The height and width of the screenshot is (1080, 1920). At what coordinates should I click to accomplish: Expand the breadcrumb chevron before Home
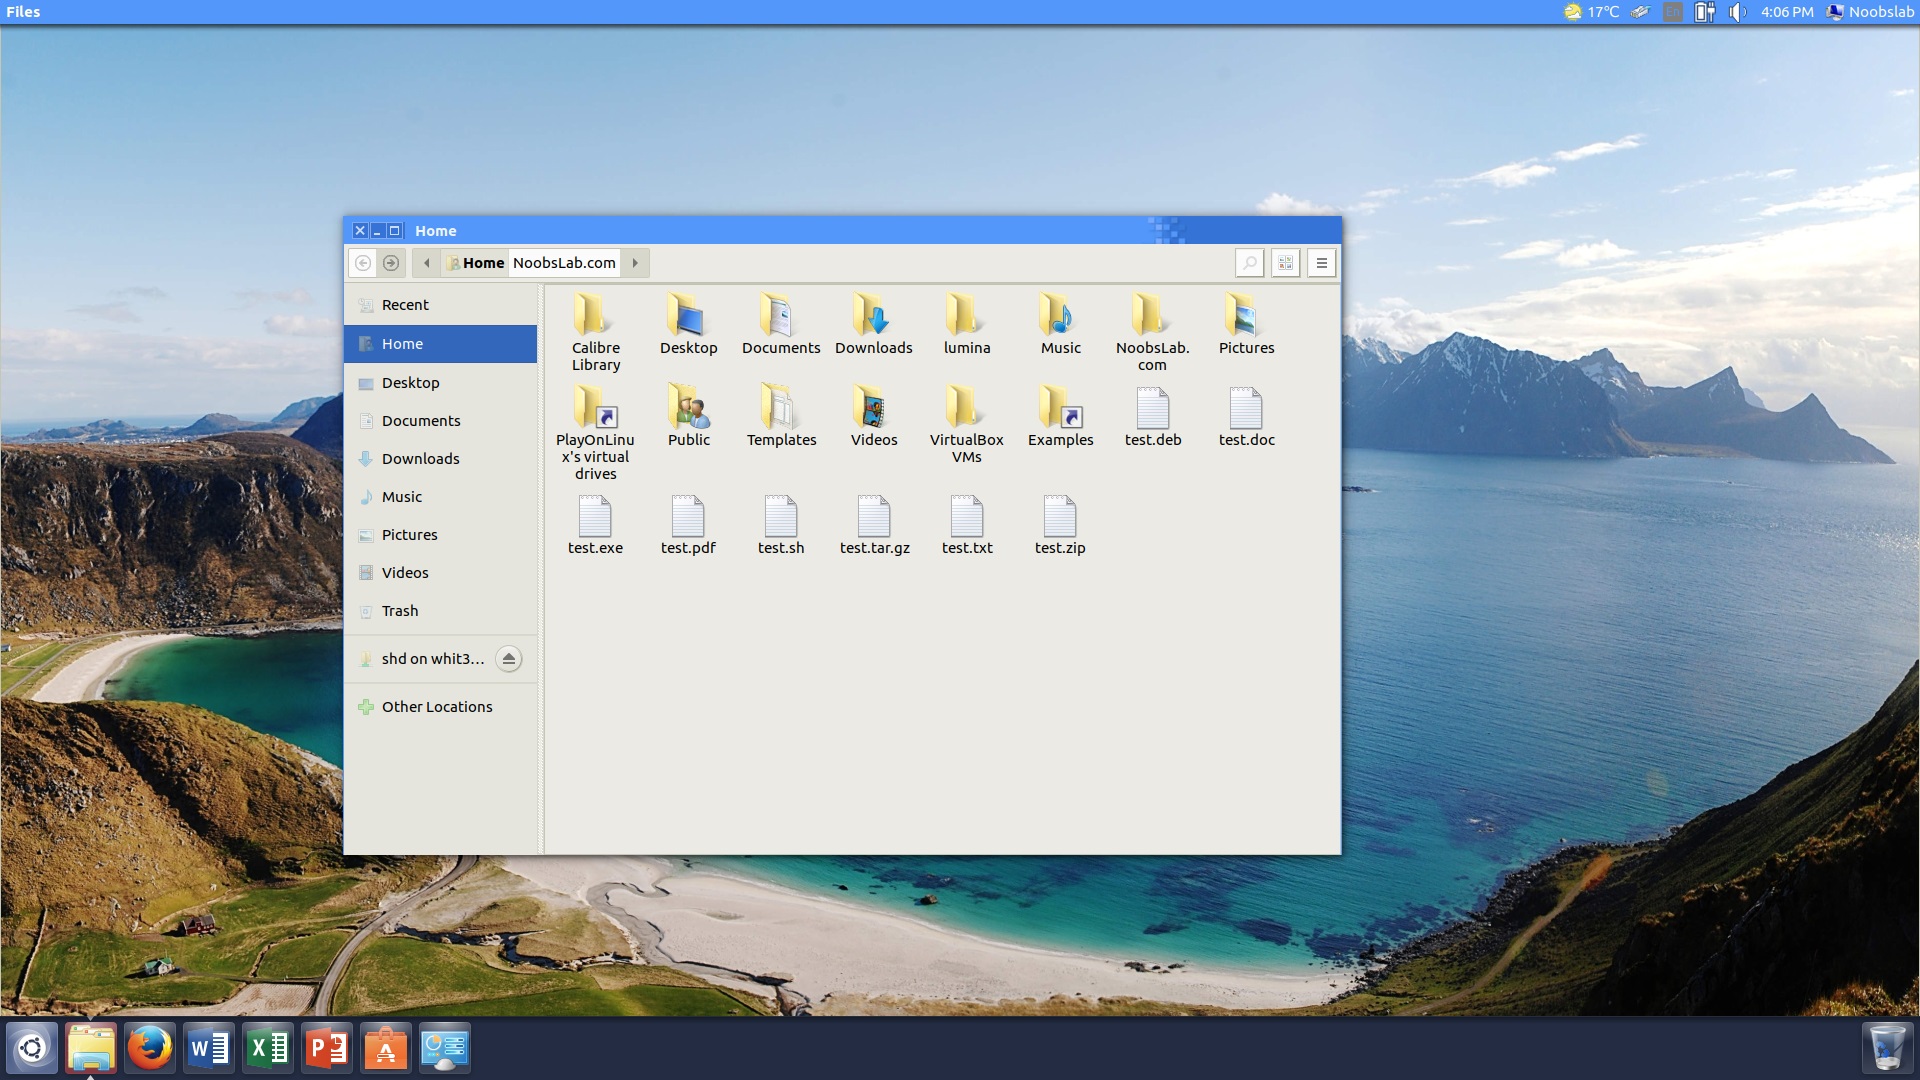pos(426,263)
